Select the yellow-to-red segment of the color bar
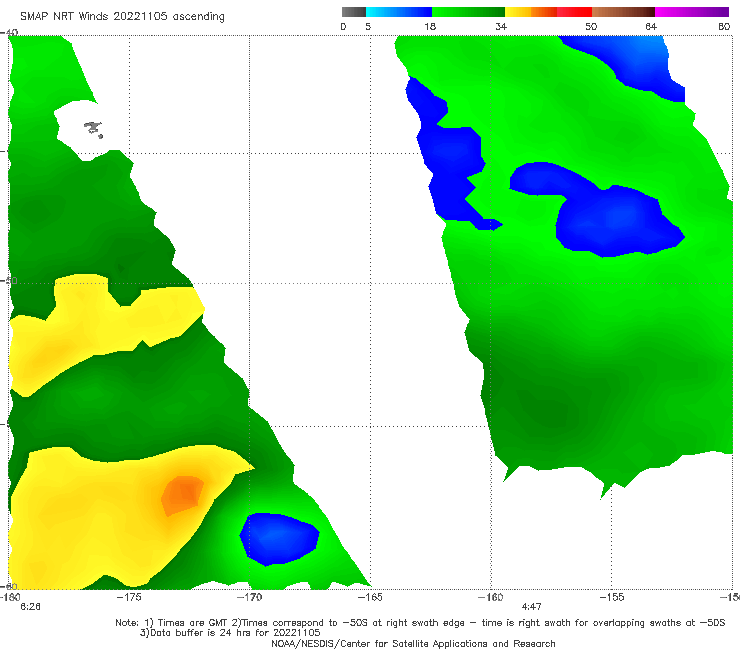This screenshot has width=740, height=650. [x=548, y=12]
